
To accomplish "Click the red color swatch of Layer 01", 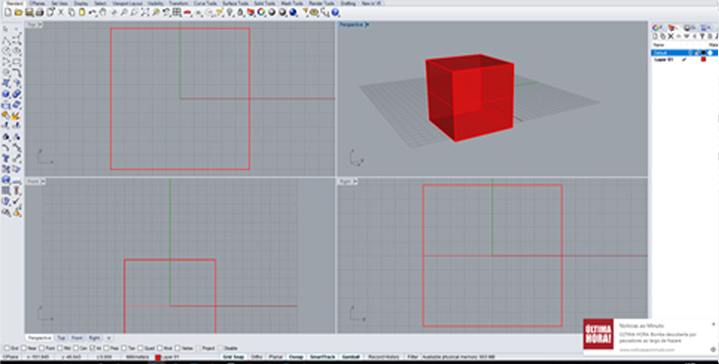I will (703, 60).
